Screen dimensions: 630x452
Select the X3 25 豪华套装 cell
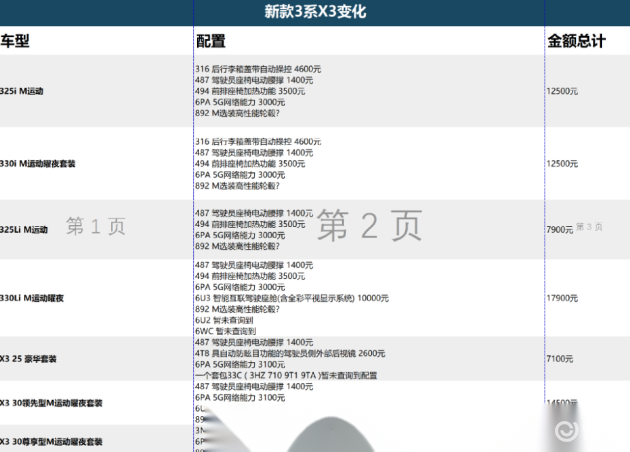[x=29, y=359]
